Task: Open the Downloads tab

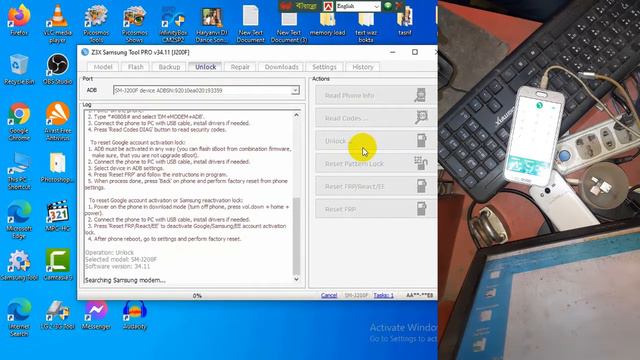Action: [281, 67]
